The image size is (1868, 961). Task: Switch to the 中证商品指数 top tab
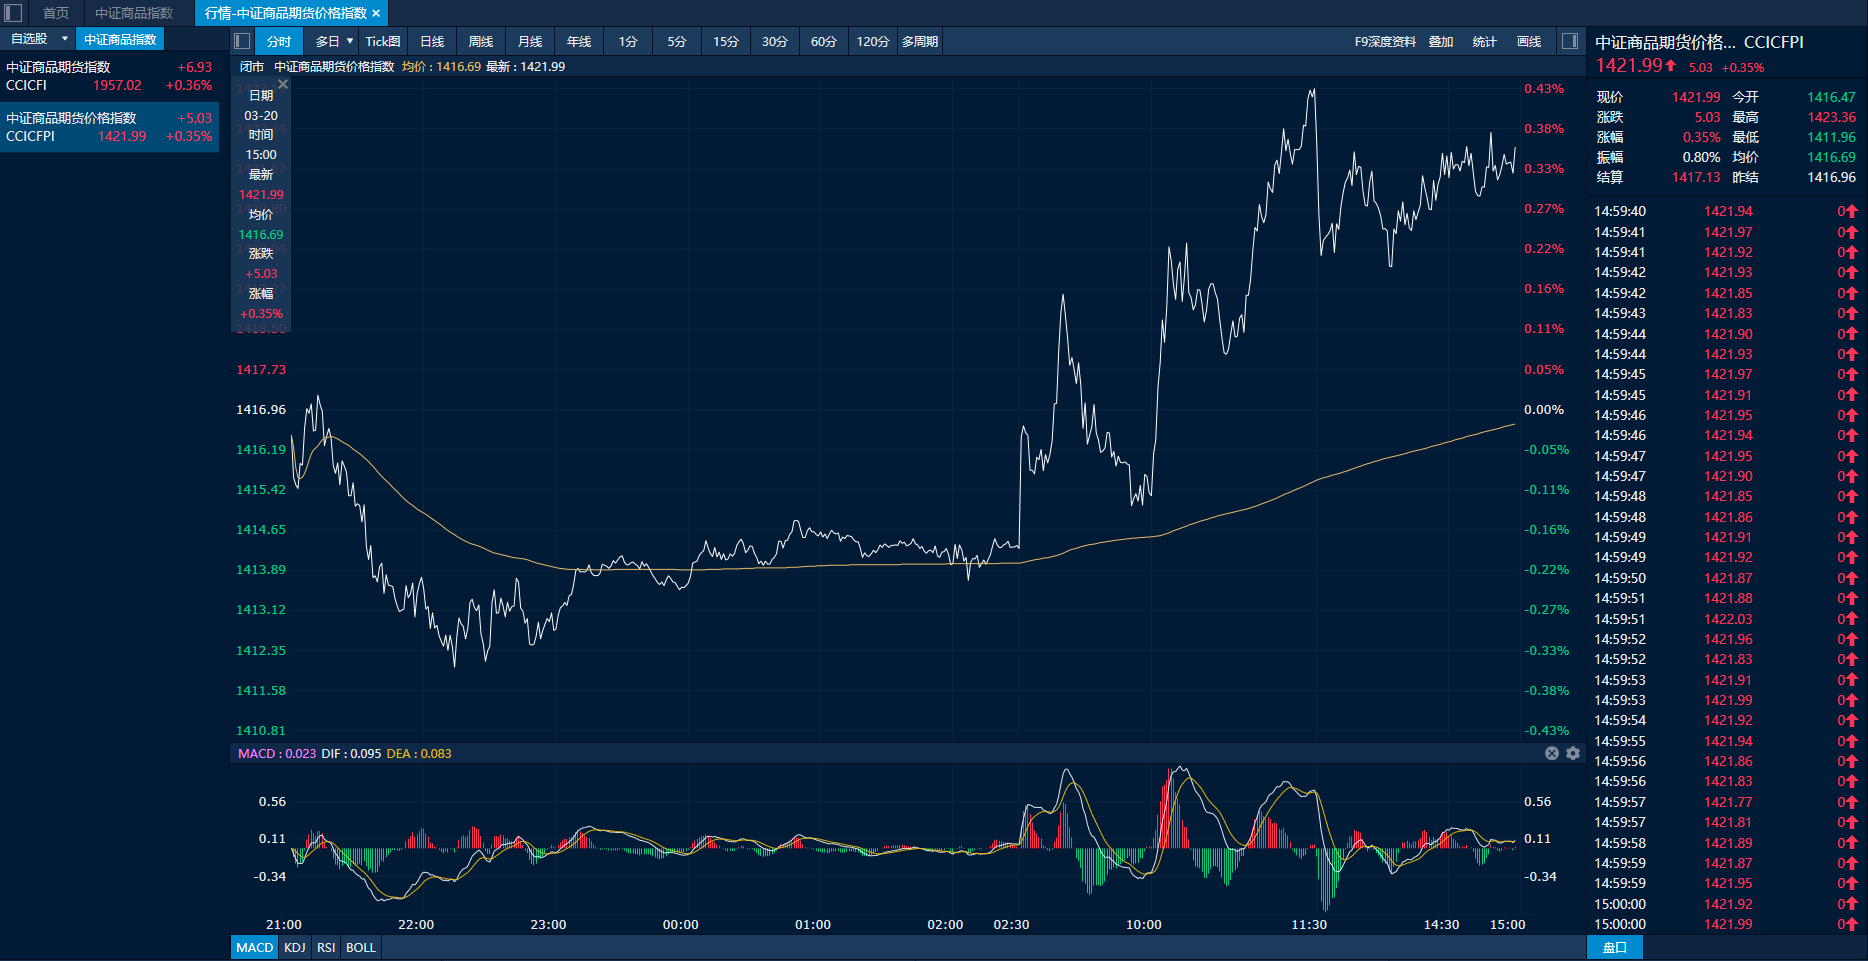(134, 13)
